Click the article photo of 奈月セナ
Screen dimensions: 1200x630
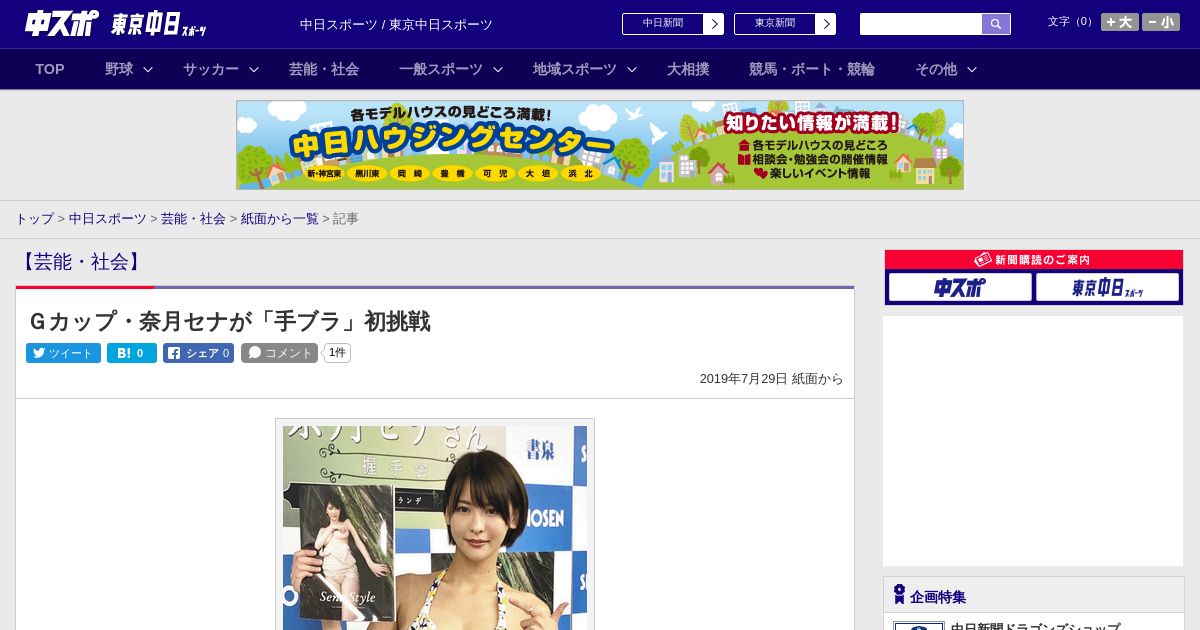(x=435, y=527)
